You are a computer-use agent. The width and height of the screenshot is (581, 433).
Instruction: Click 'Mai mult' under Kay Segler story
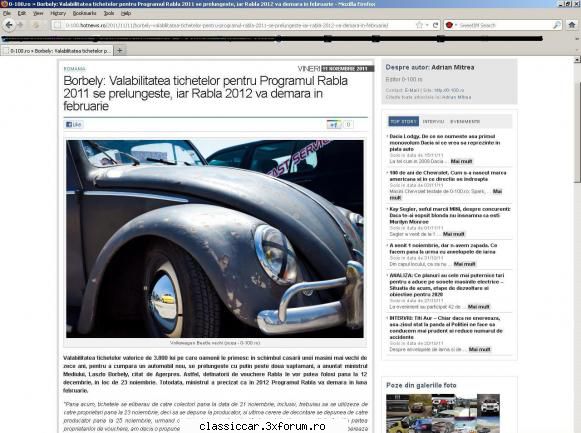[454, 234]
